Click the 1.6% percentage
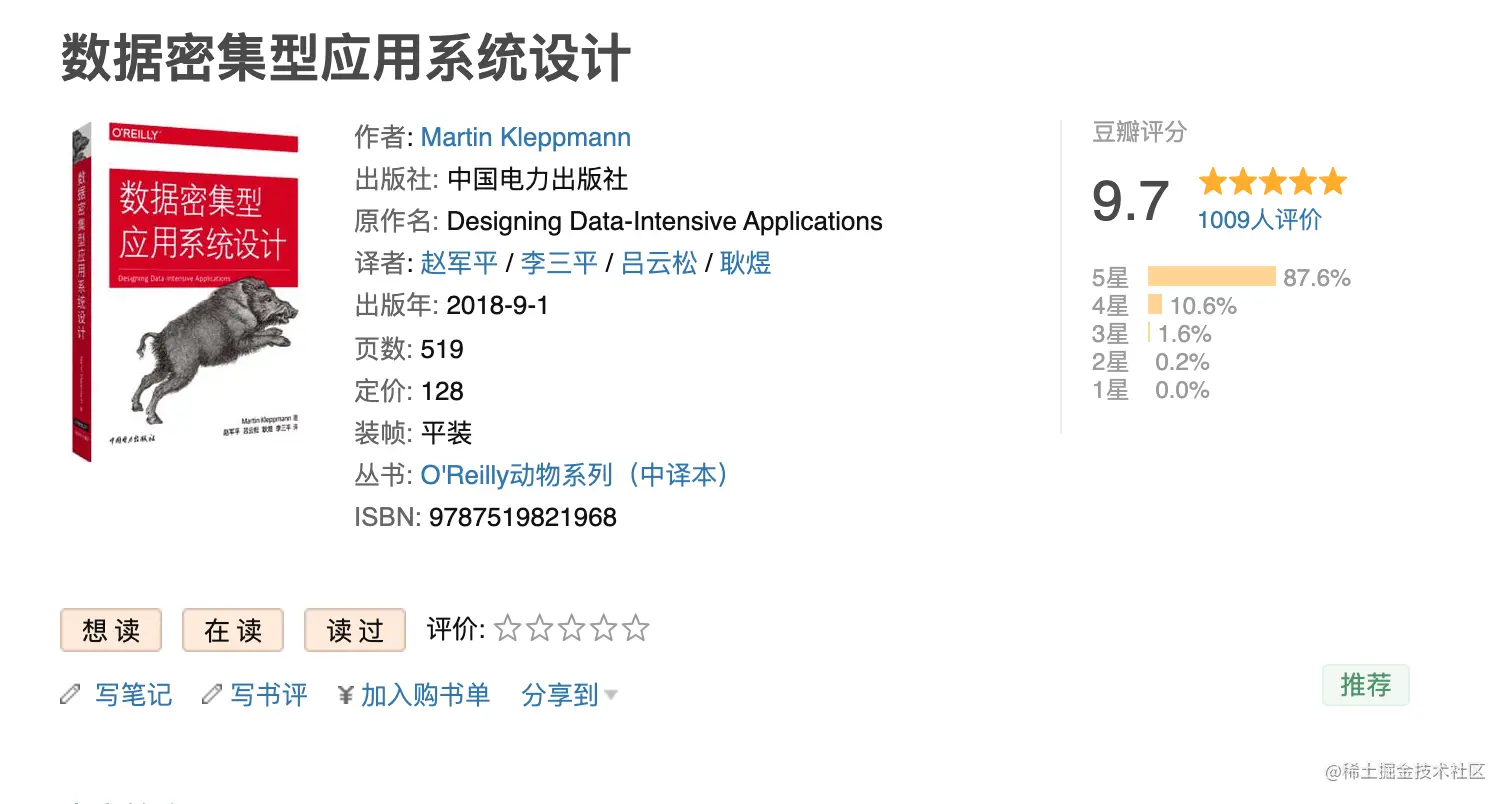 [x=1185, y=333]
